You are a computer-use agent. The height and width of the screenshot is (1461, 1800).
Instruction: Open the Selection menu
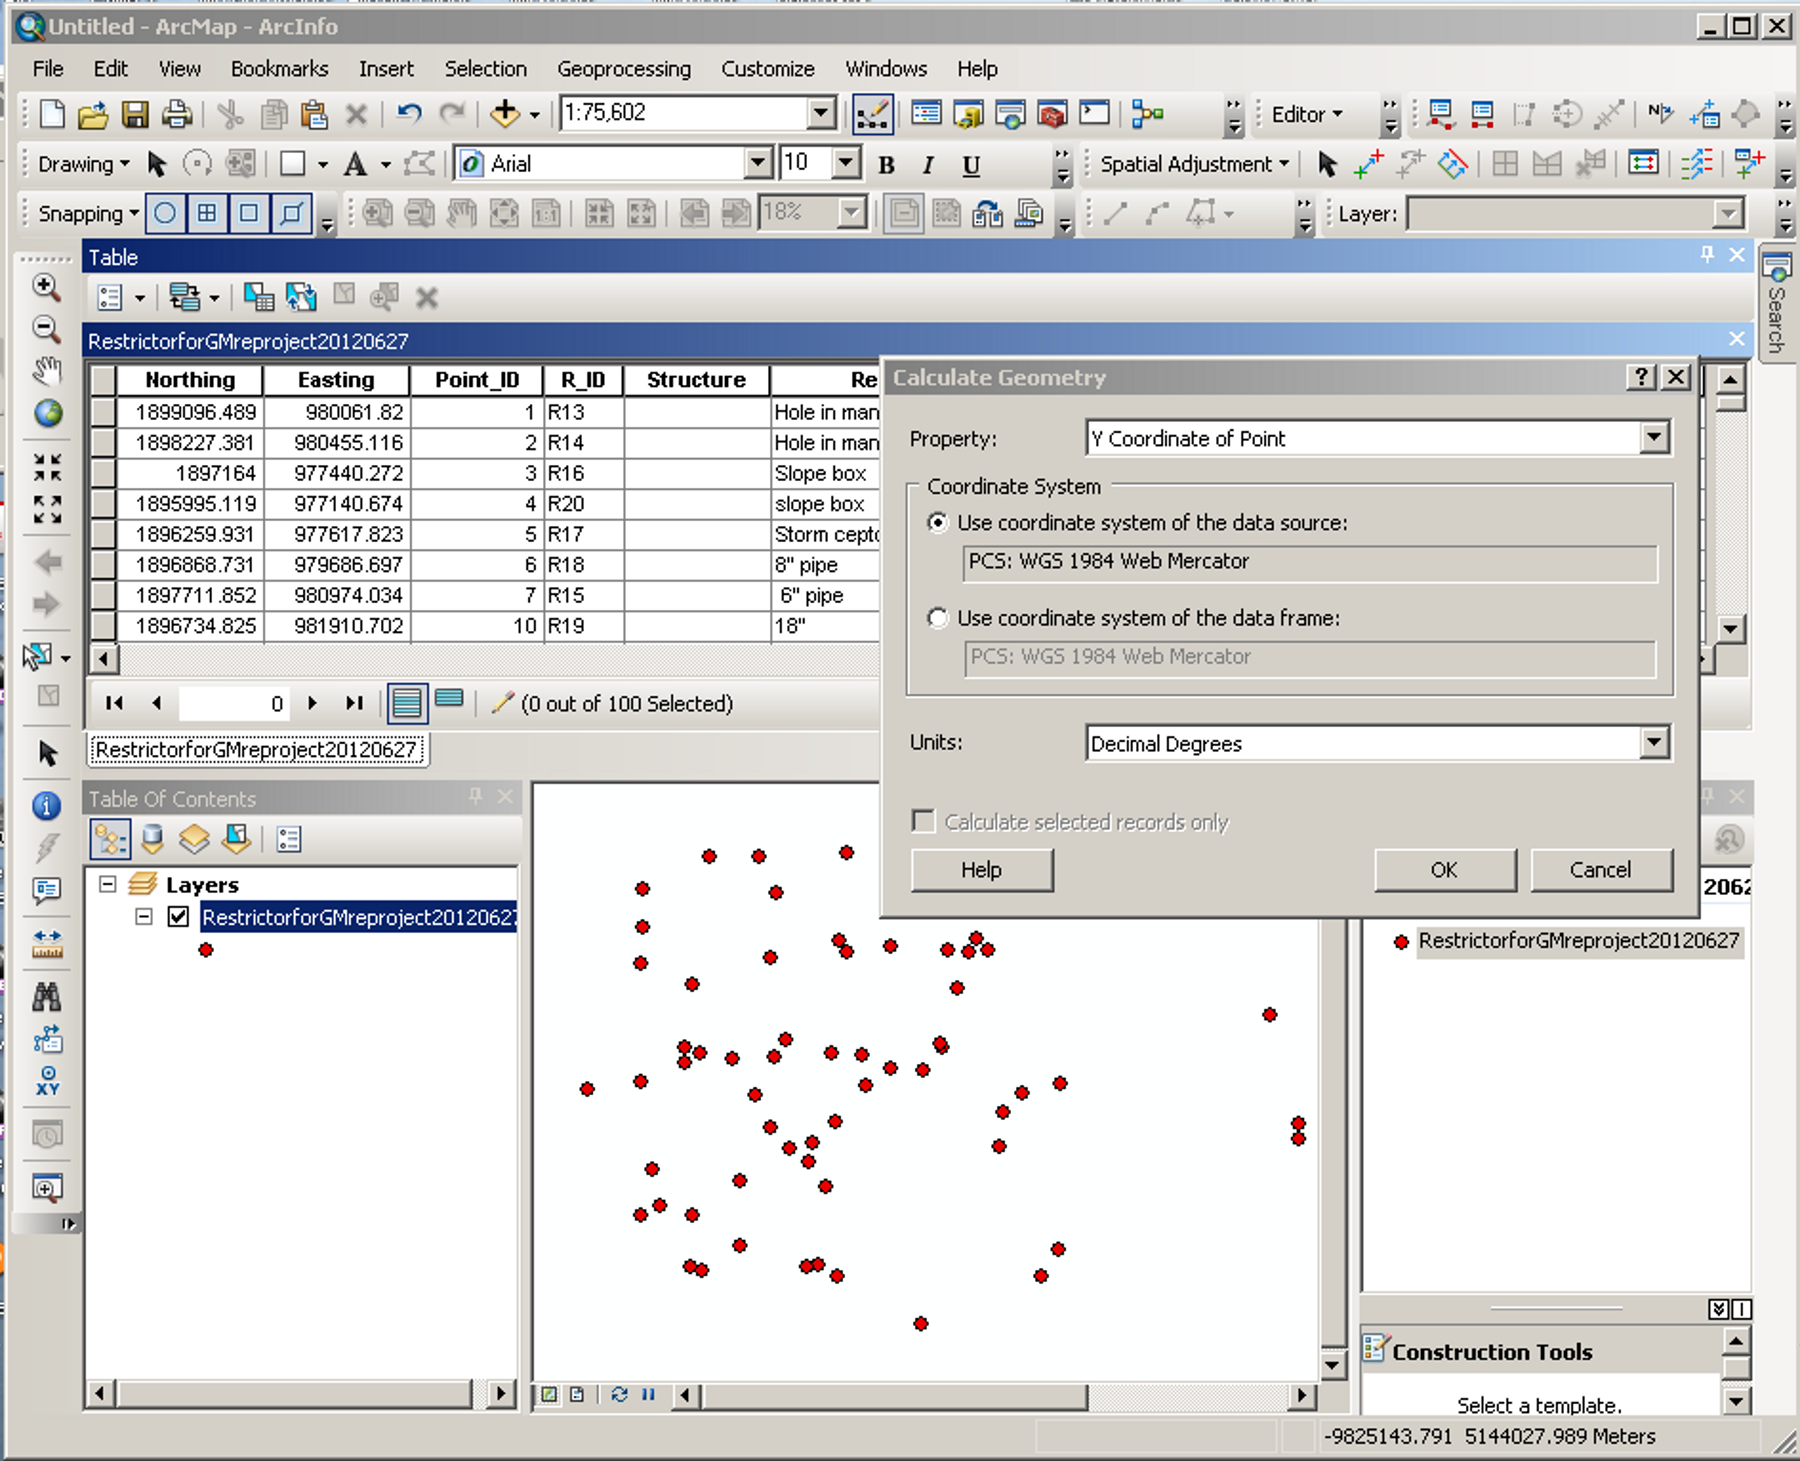click(485, 68)
